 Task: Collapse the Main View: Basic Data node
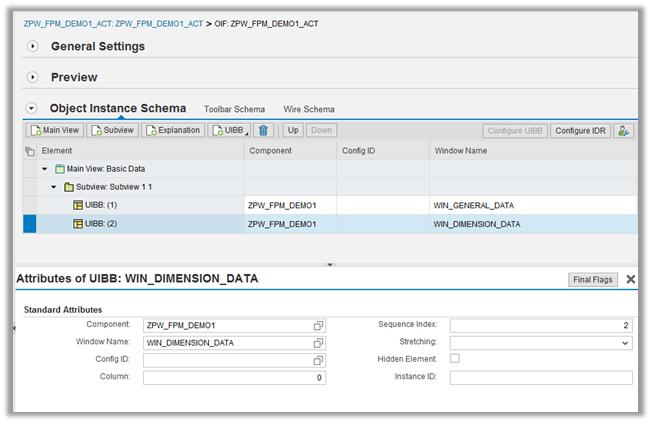[45, 169]
